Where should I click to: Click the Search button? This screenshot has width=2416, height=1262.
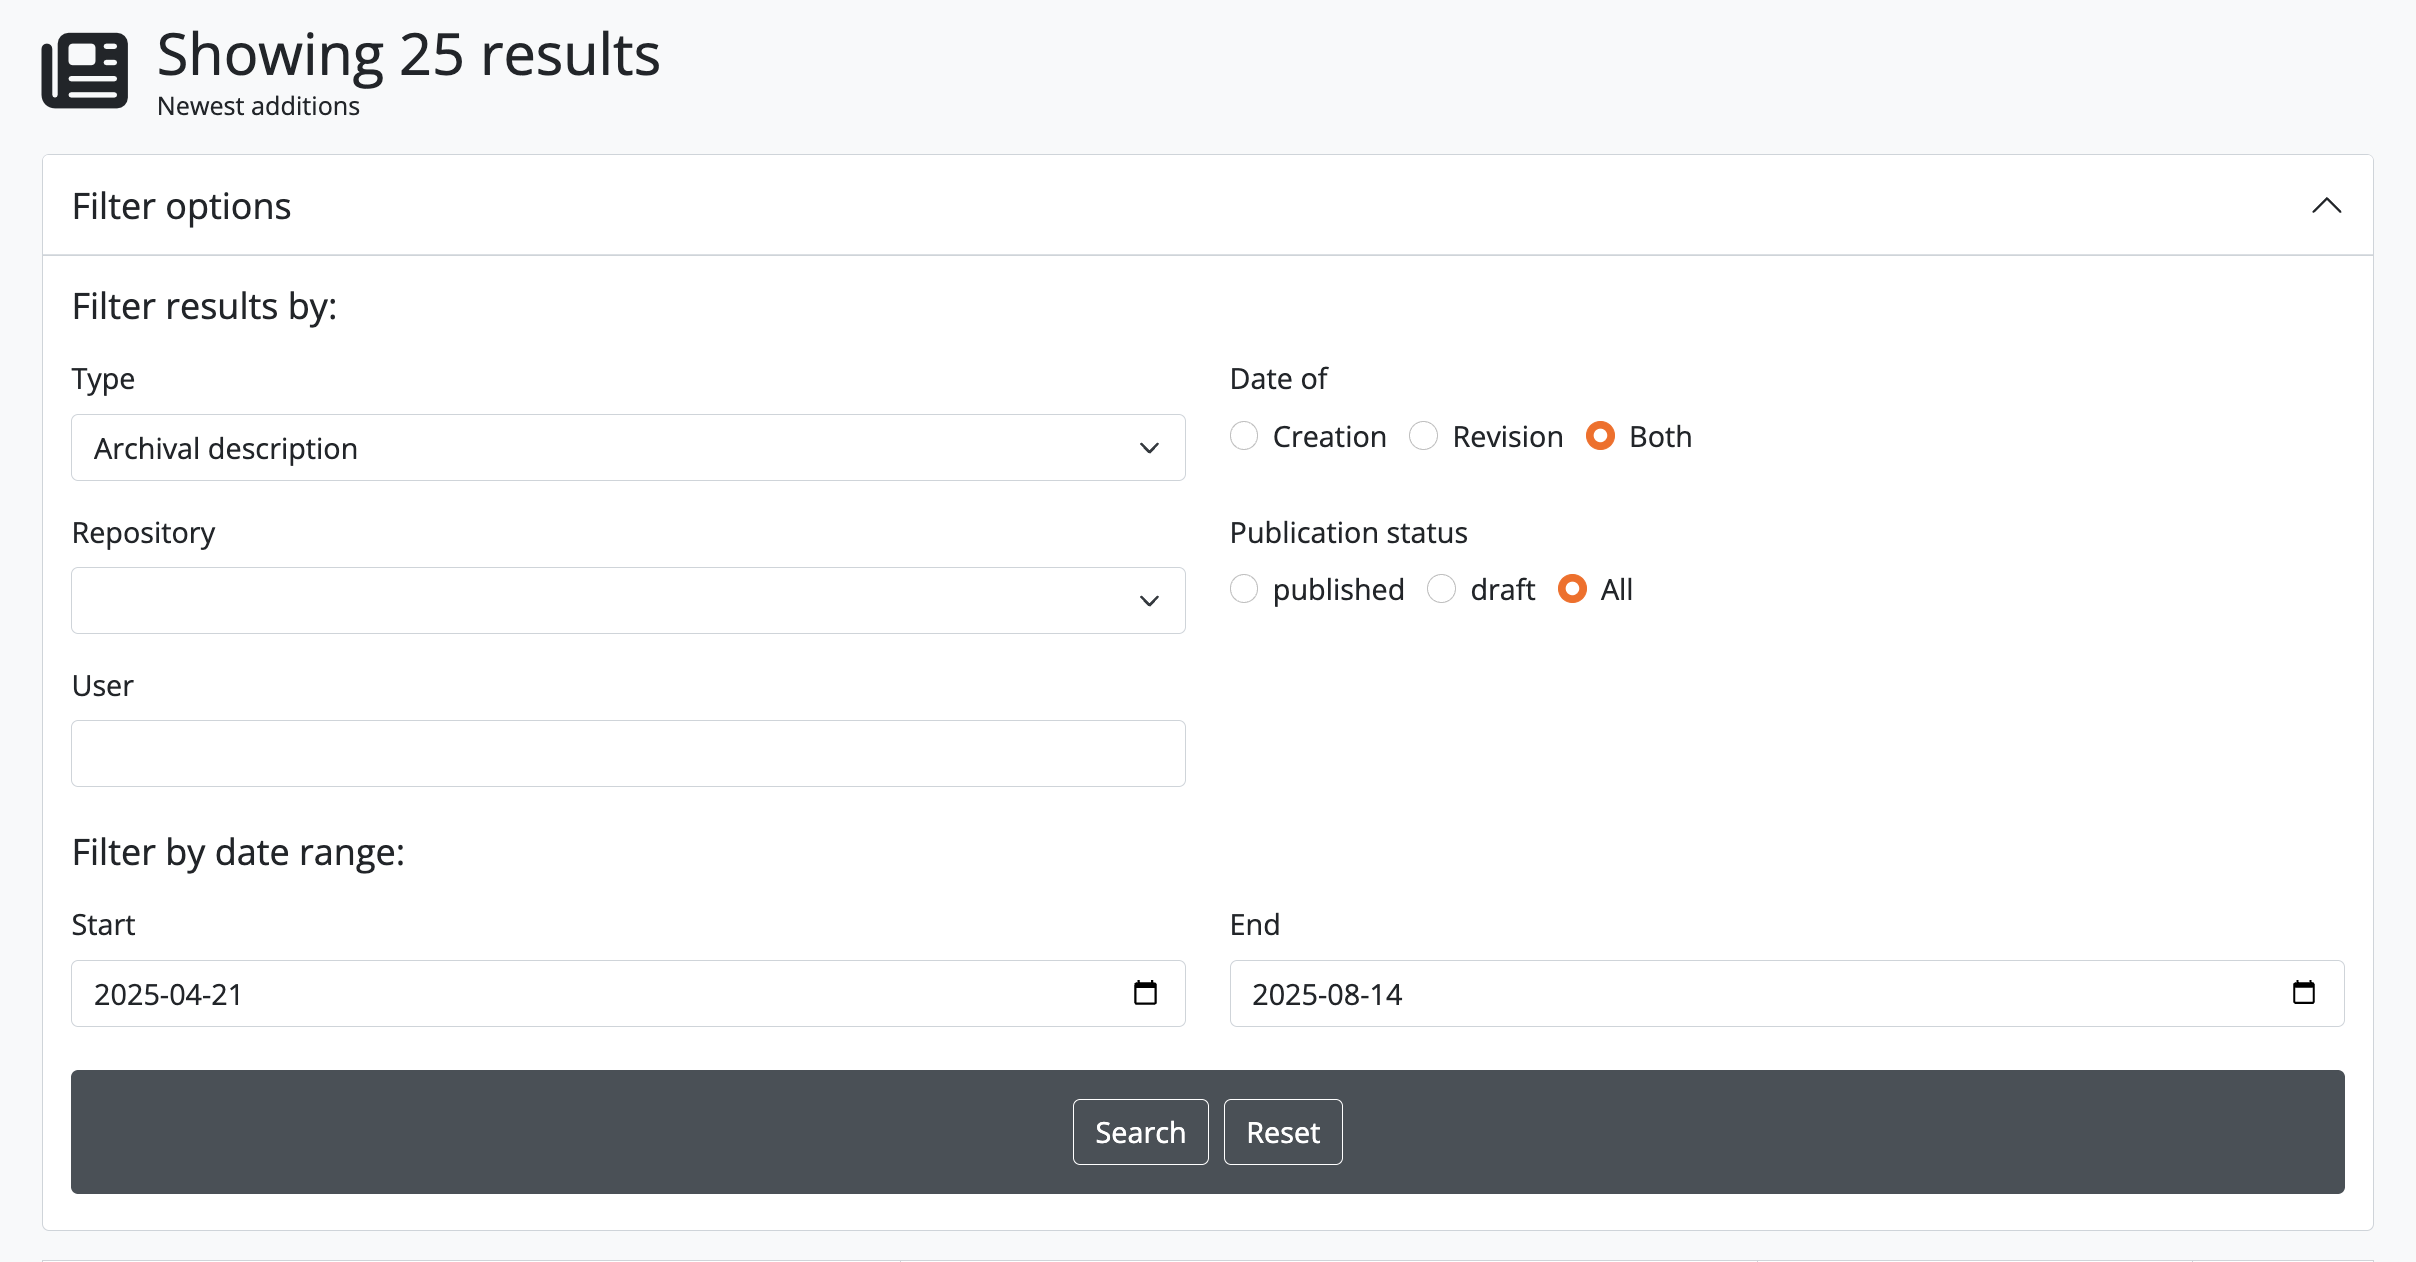click(x=1140, y=1132)
